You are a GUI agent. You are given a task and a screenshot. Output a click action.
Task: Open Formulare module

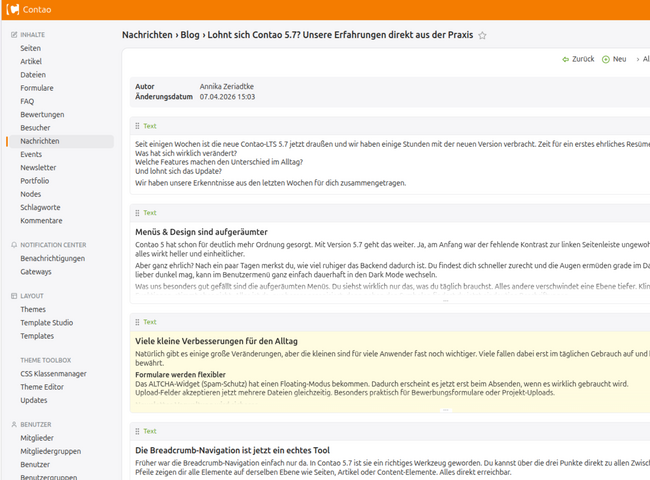(37, 88)
